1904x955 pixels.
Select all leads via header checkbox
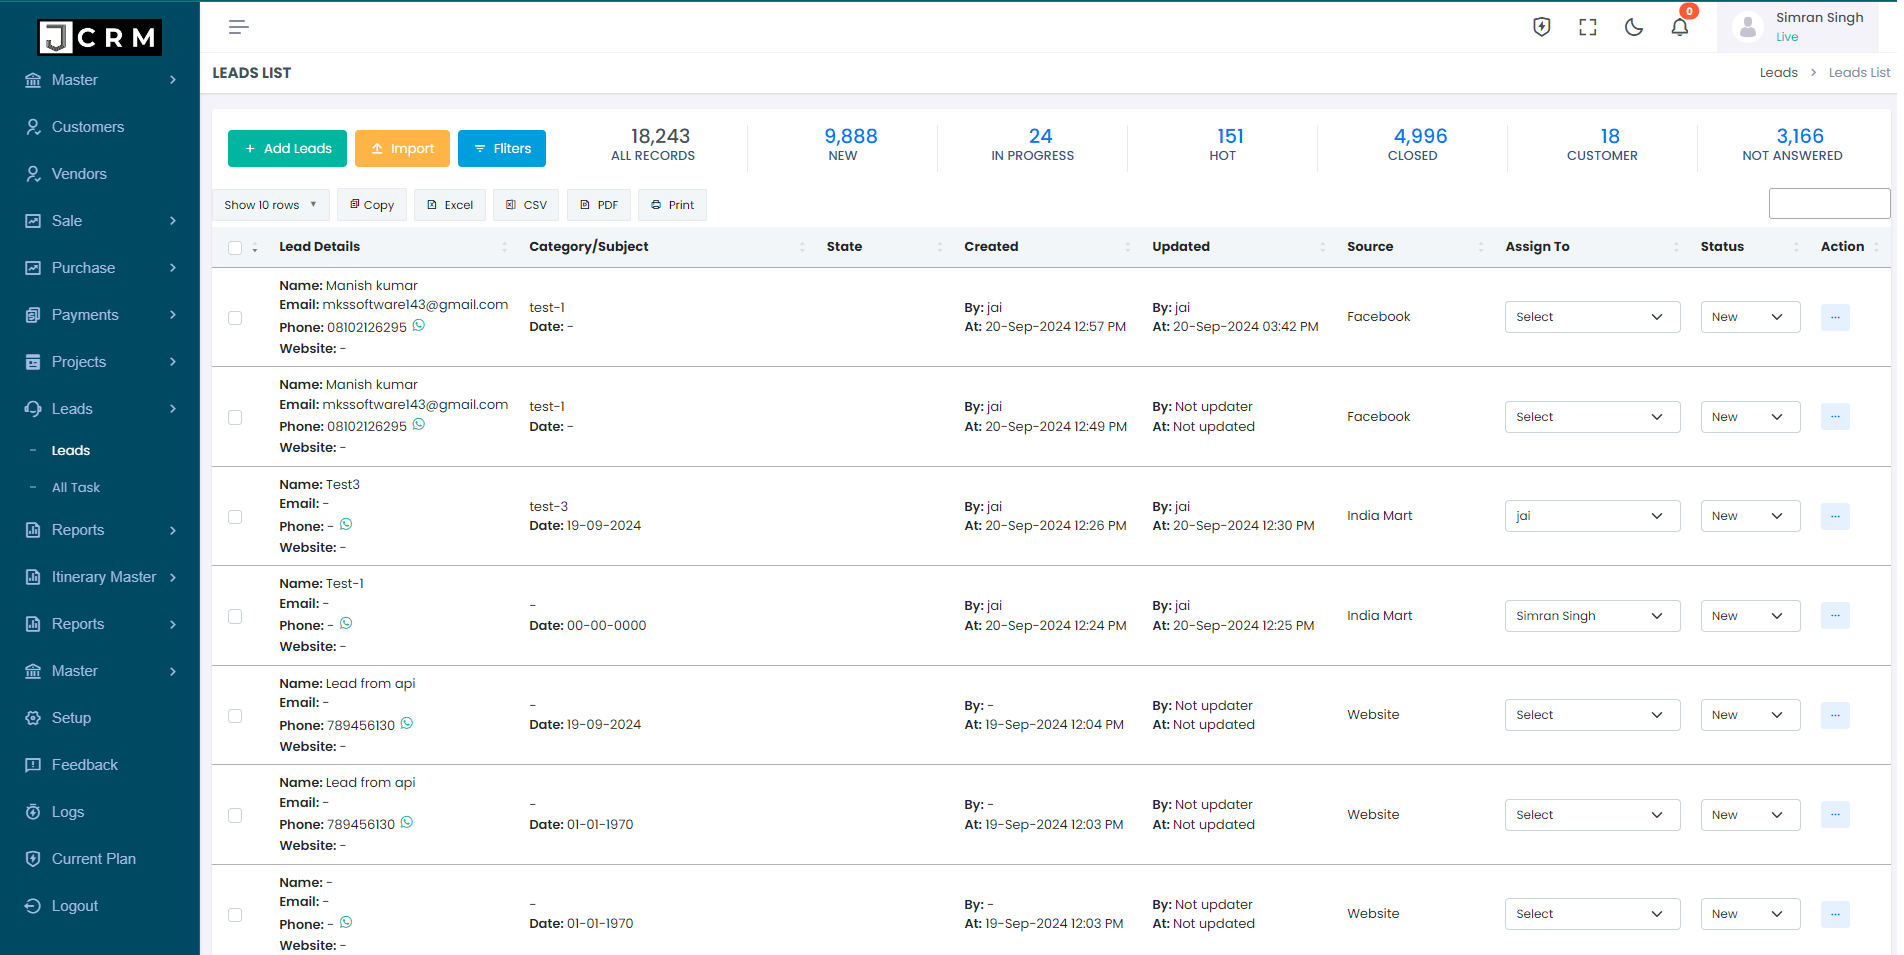(235, 247)
